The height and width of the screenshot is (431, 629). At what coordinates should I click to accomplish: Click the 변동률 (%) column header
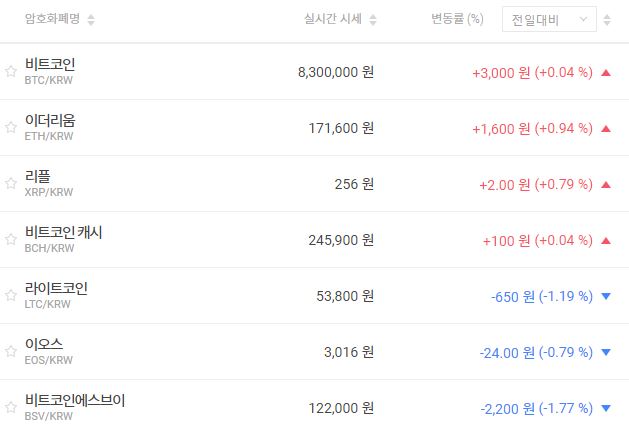(x=450, y=19)
